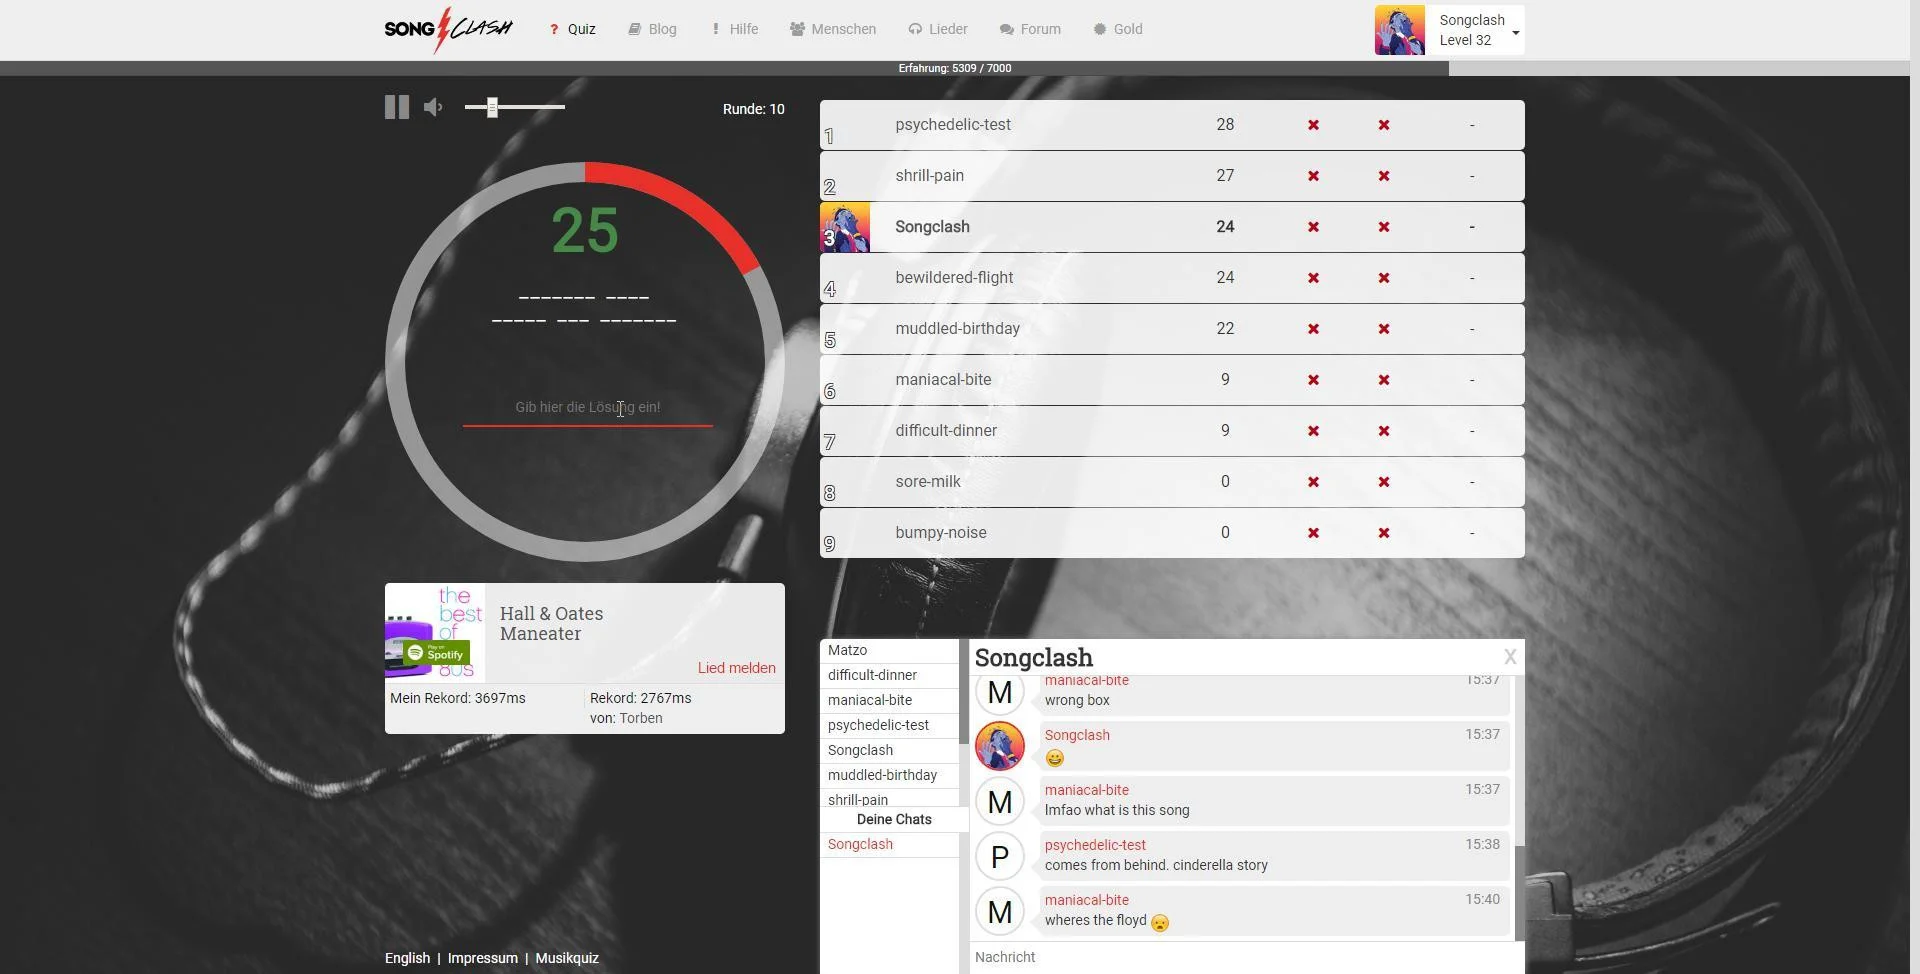Click the profile avatar in the header
The height and width of the screenshot is (974, 1920).
click(1400, 30)
